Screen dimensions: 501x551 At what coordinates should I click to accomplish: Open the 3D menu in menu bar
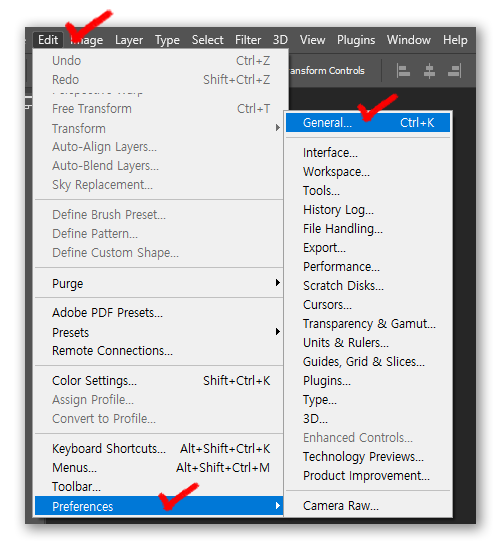point(280,40)
